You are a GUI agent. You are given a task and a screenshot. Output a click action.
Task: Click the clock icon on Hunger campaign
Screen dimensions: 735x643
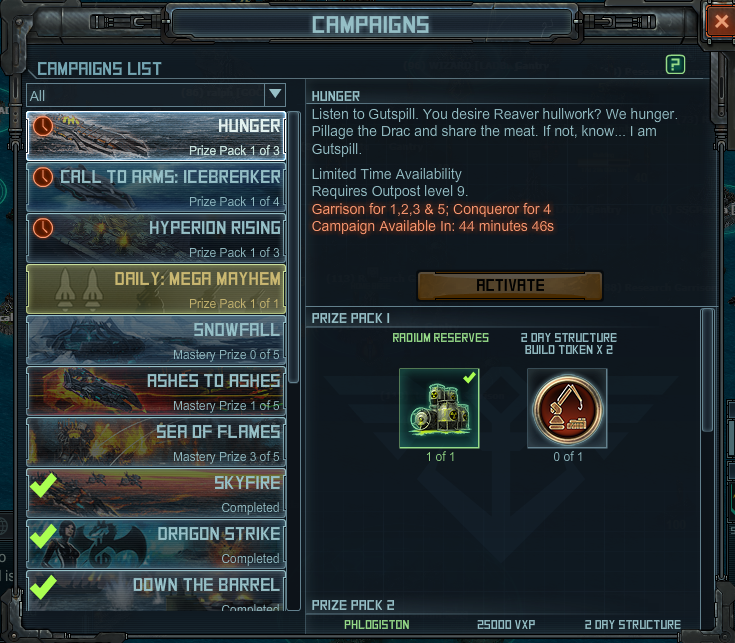coord(43,126)
